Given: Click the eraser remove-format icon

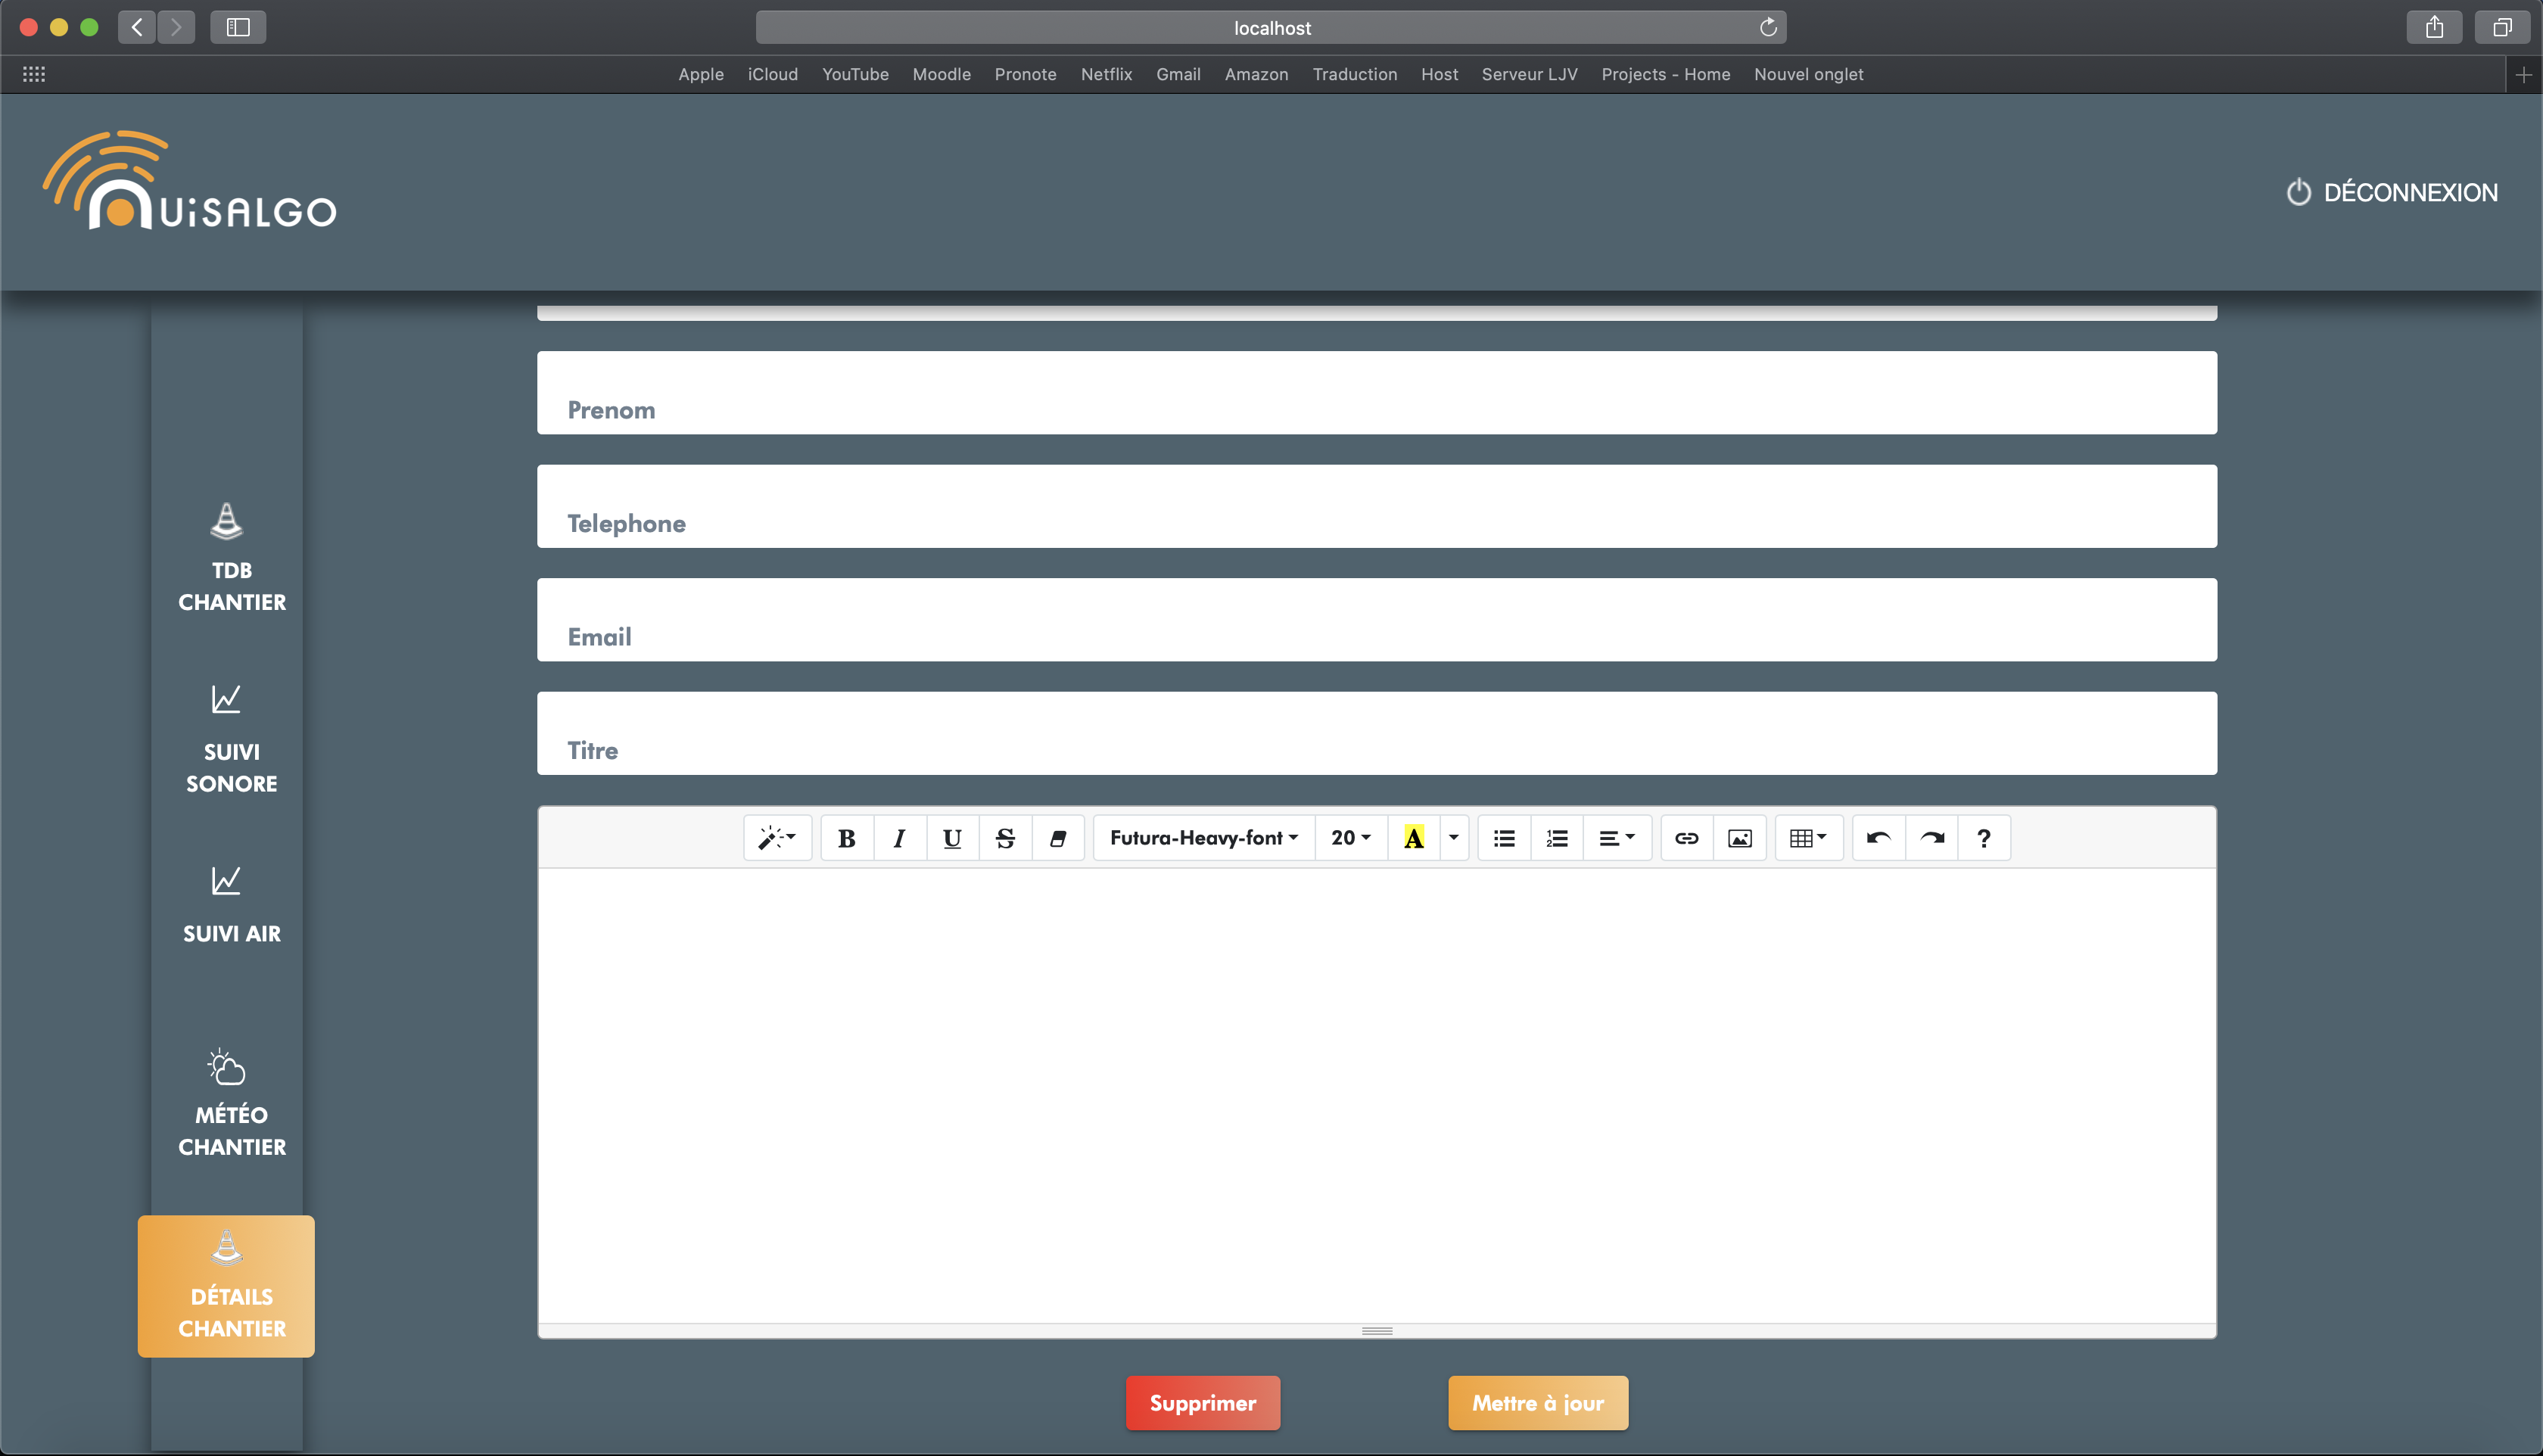Looking at the screenshot, I should point(1058,838).
